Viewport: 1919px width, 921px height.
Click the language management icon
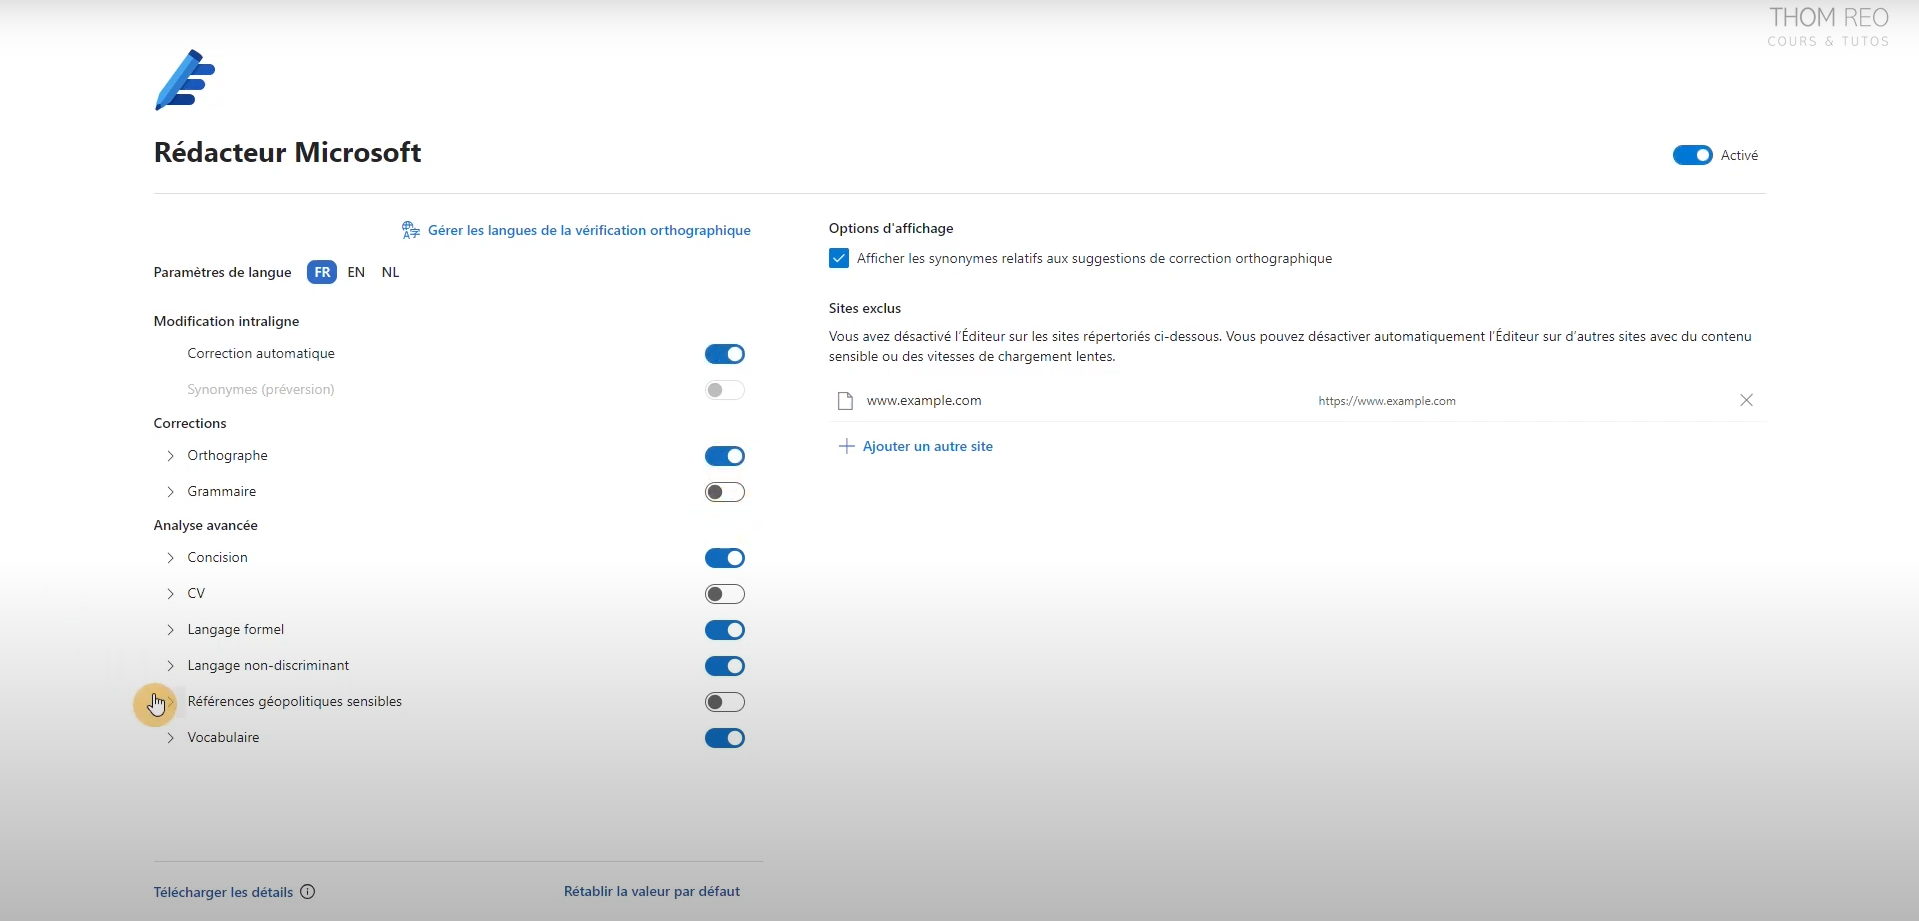(411, 230)
